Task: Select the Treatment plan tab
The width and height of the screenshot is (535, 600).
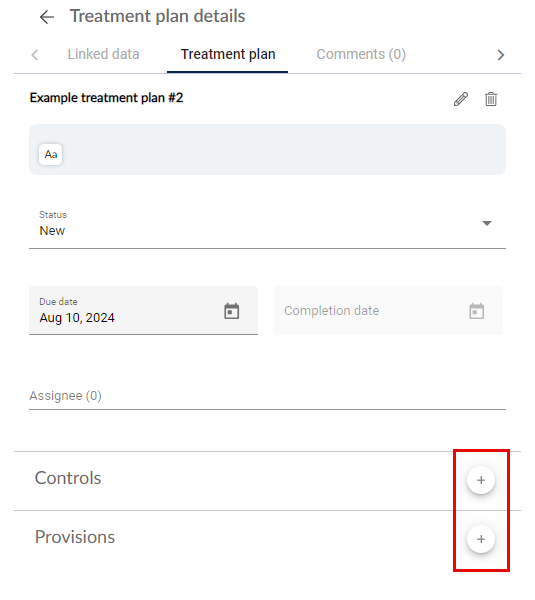Action: click(x=228, y=54)
